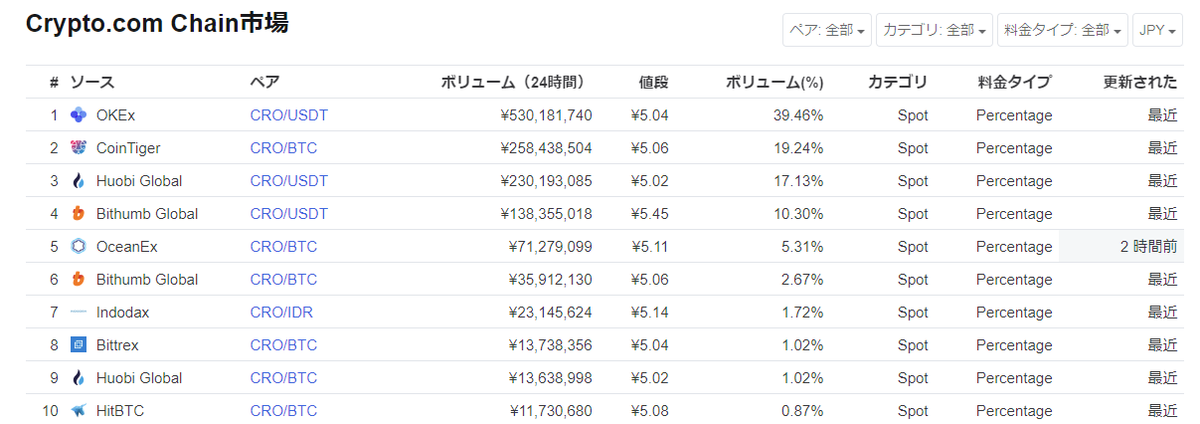
Task: Click the Bittrex source name
Action: click(118, 345)
